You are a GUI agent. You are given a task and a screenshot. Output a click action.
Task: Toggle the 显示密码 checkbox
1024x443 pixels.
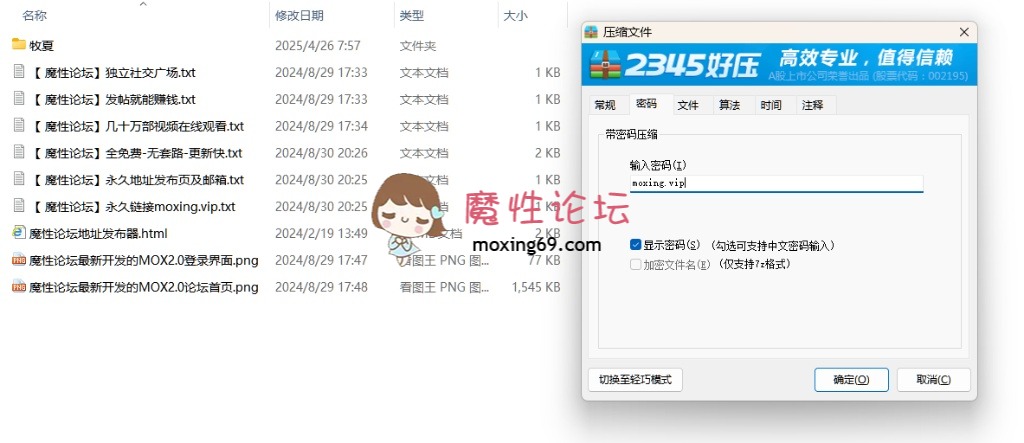(635, 245)
